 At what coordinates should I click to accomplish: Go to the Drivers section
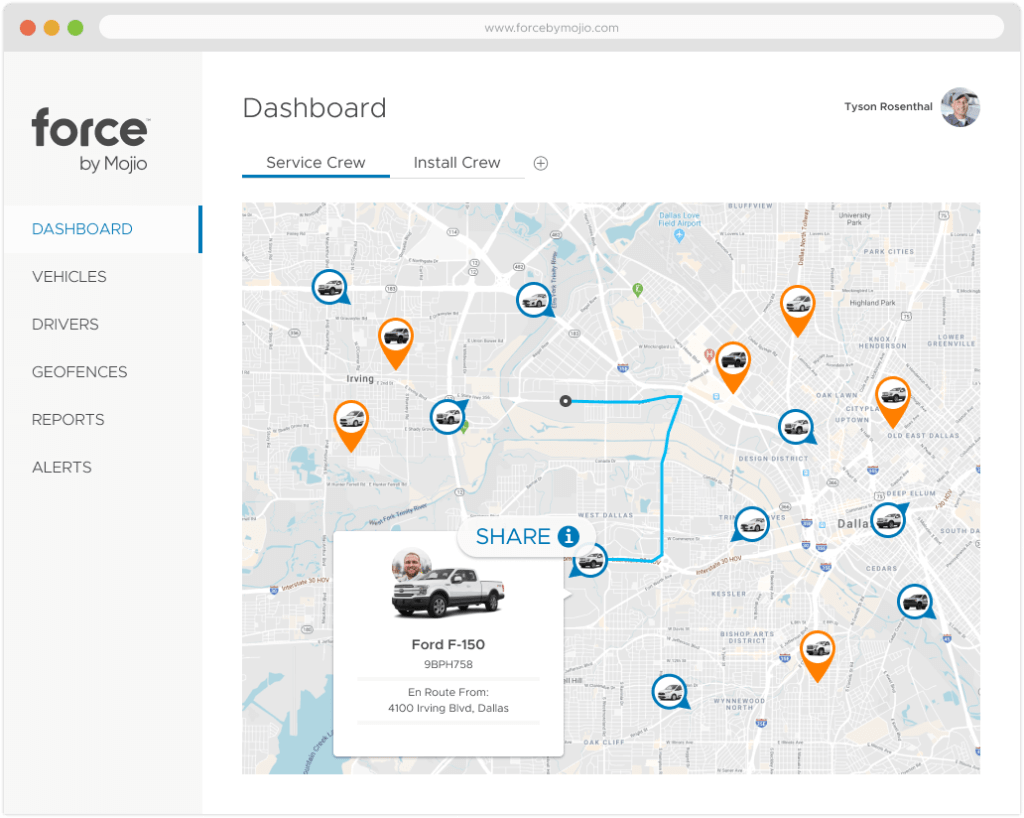pyautogui.click(x=65, y=324)
